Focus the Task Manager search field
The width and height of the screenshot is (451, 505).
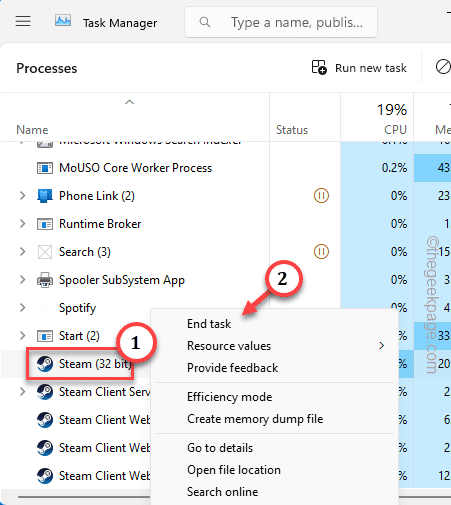click(281, 22)
